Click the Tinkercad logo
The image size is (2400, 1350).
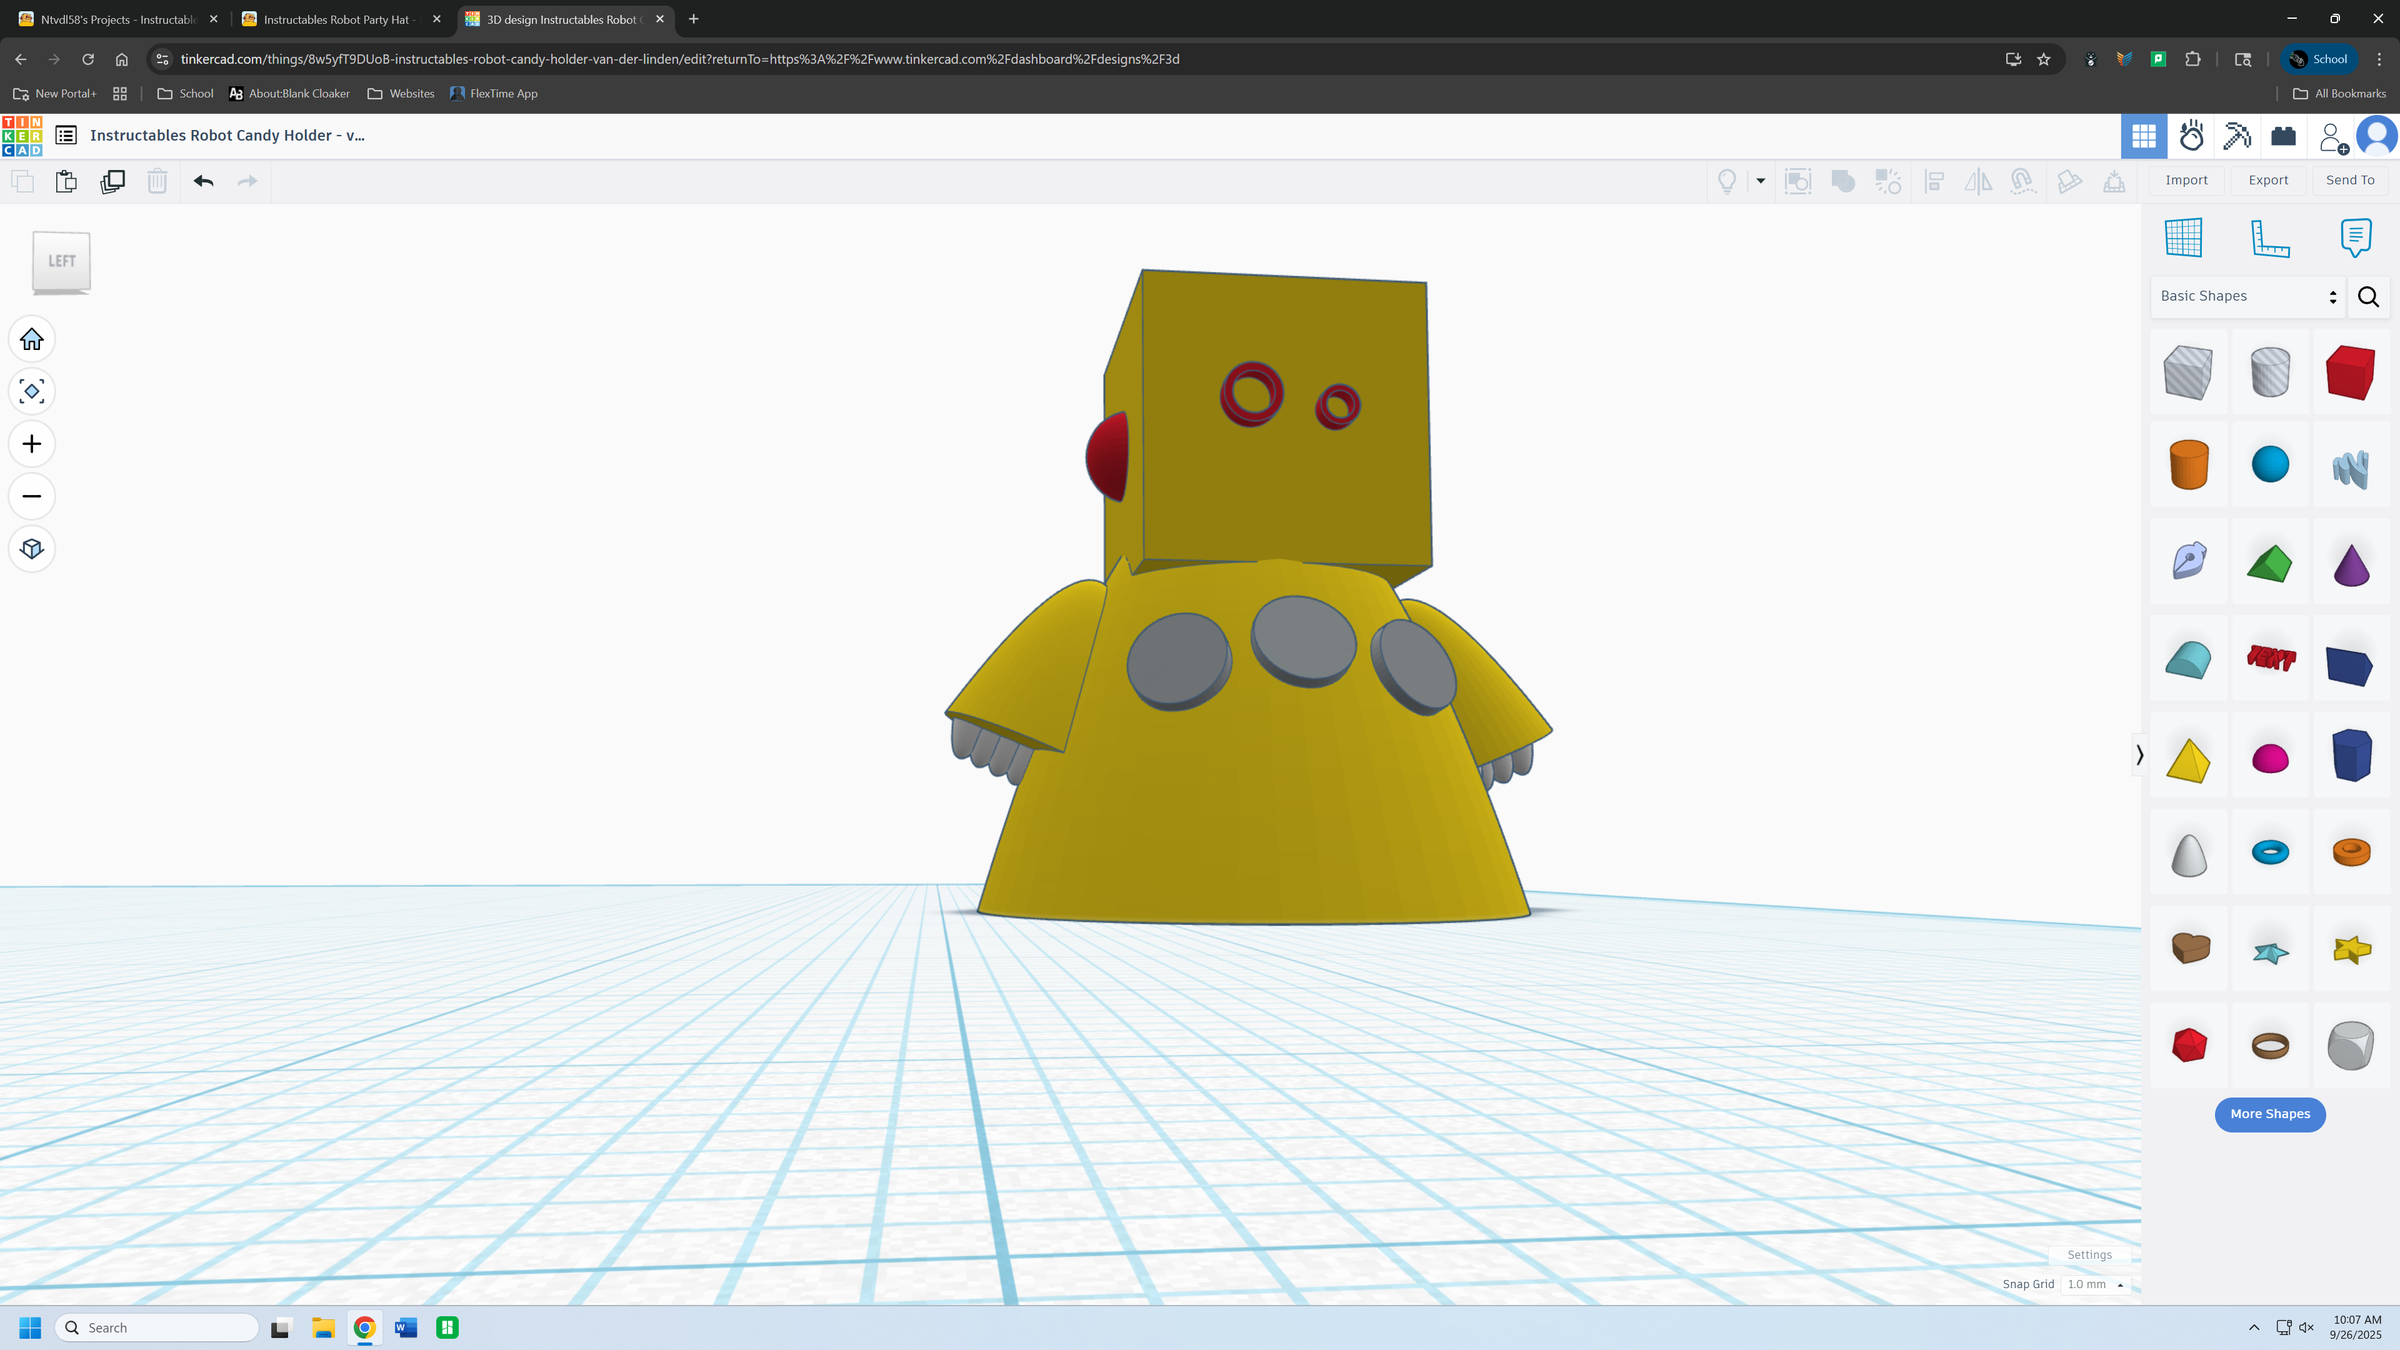tap(22, 136)
